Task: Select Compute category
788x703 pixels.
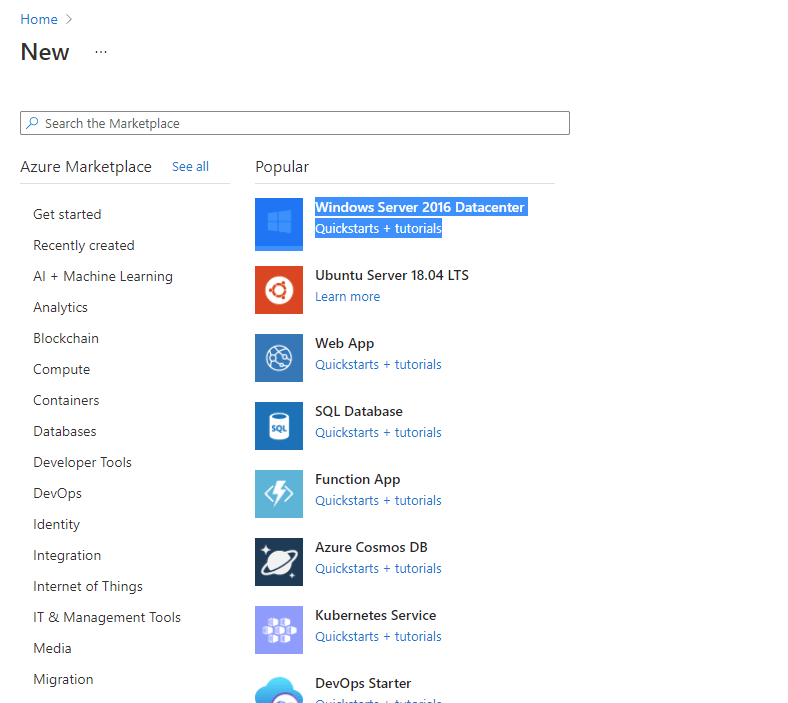Action: tap(62, 369)
